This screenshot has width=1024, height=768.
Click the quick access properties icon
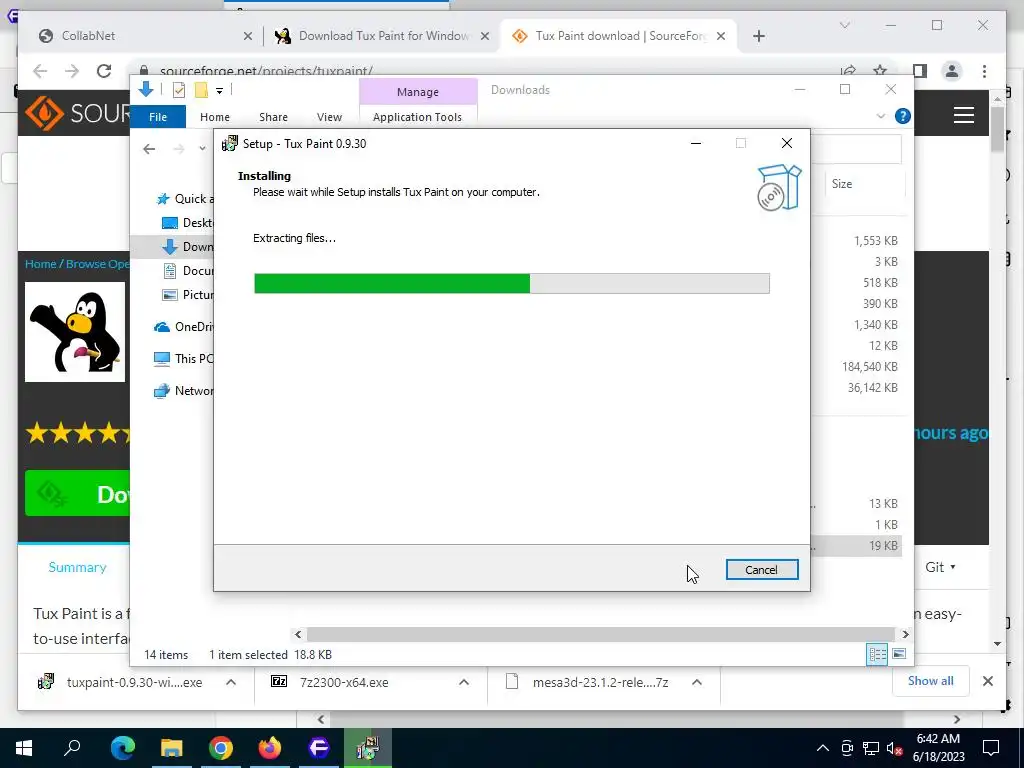[178, 90]
